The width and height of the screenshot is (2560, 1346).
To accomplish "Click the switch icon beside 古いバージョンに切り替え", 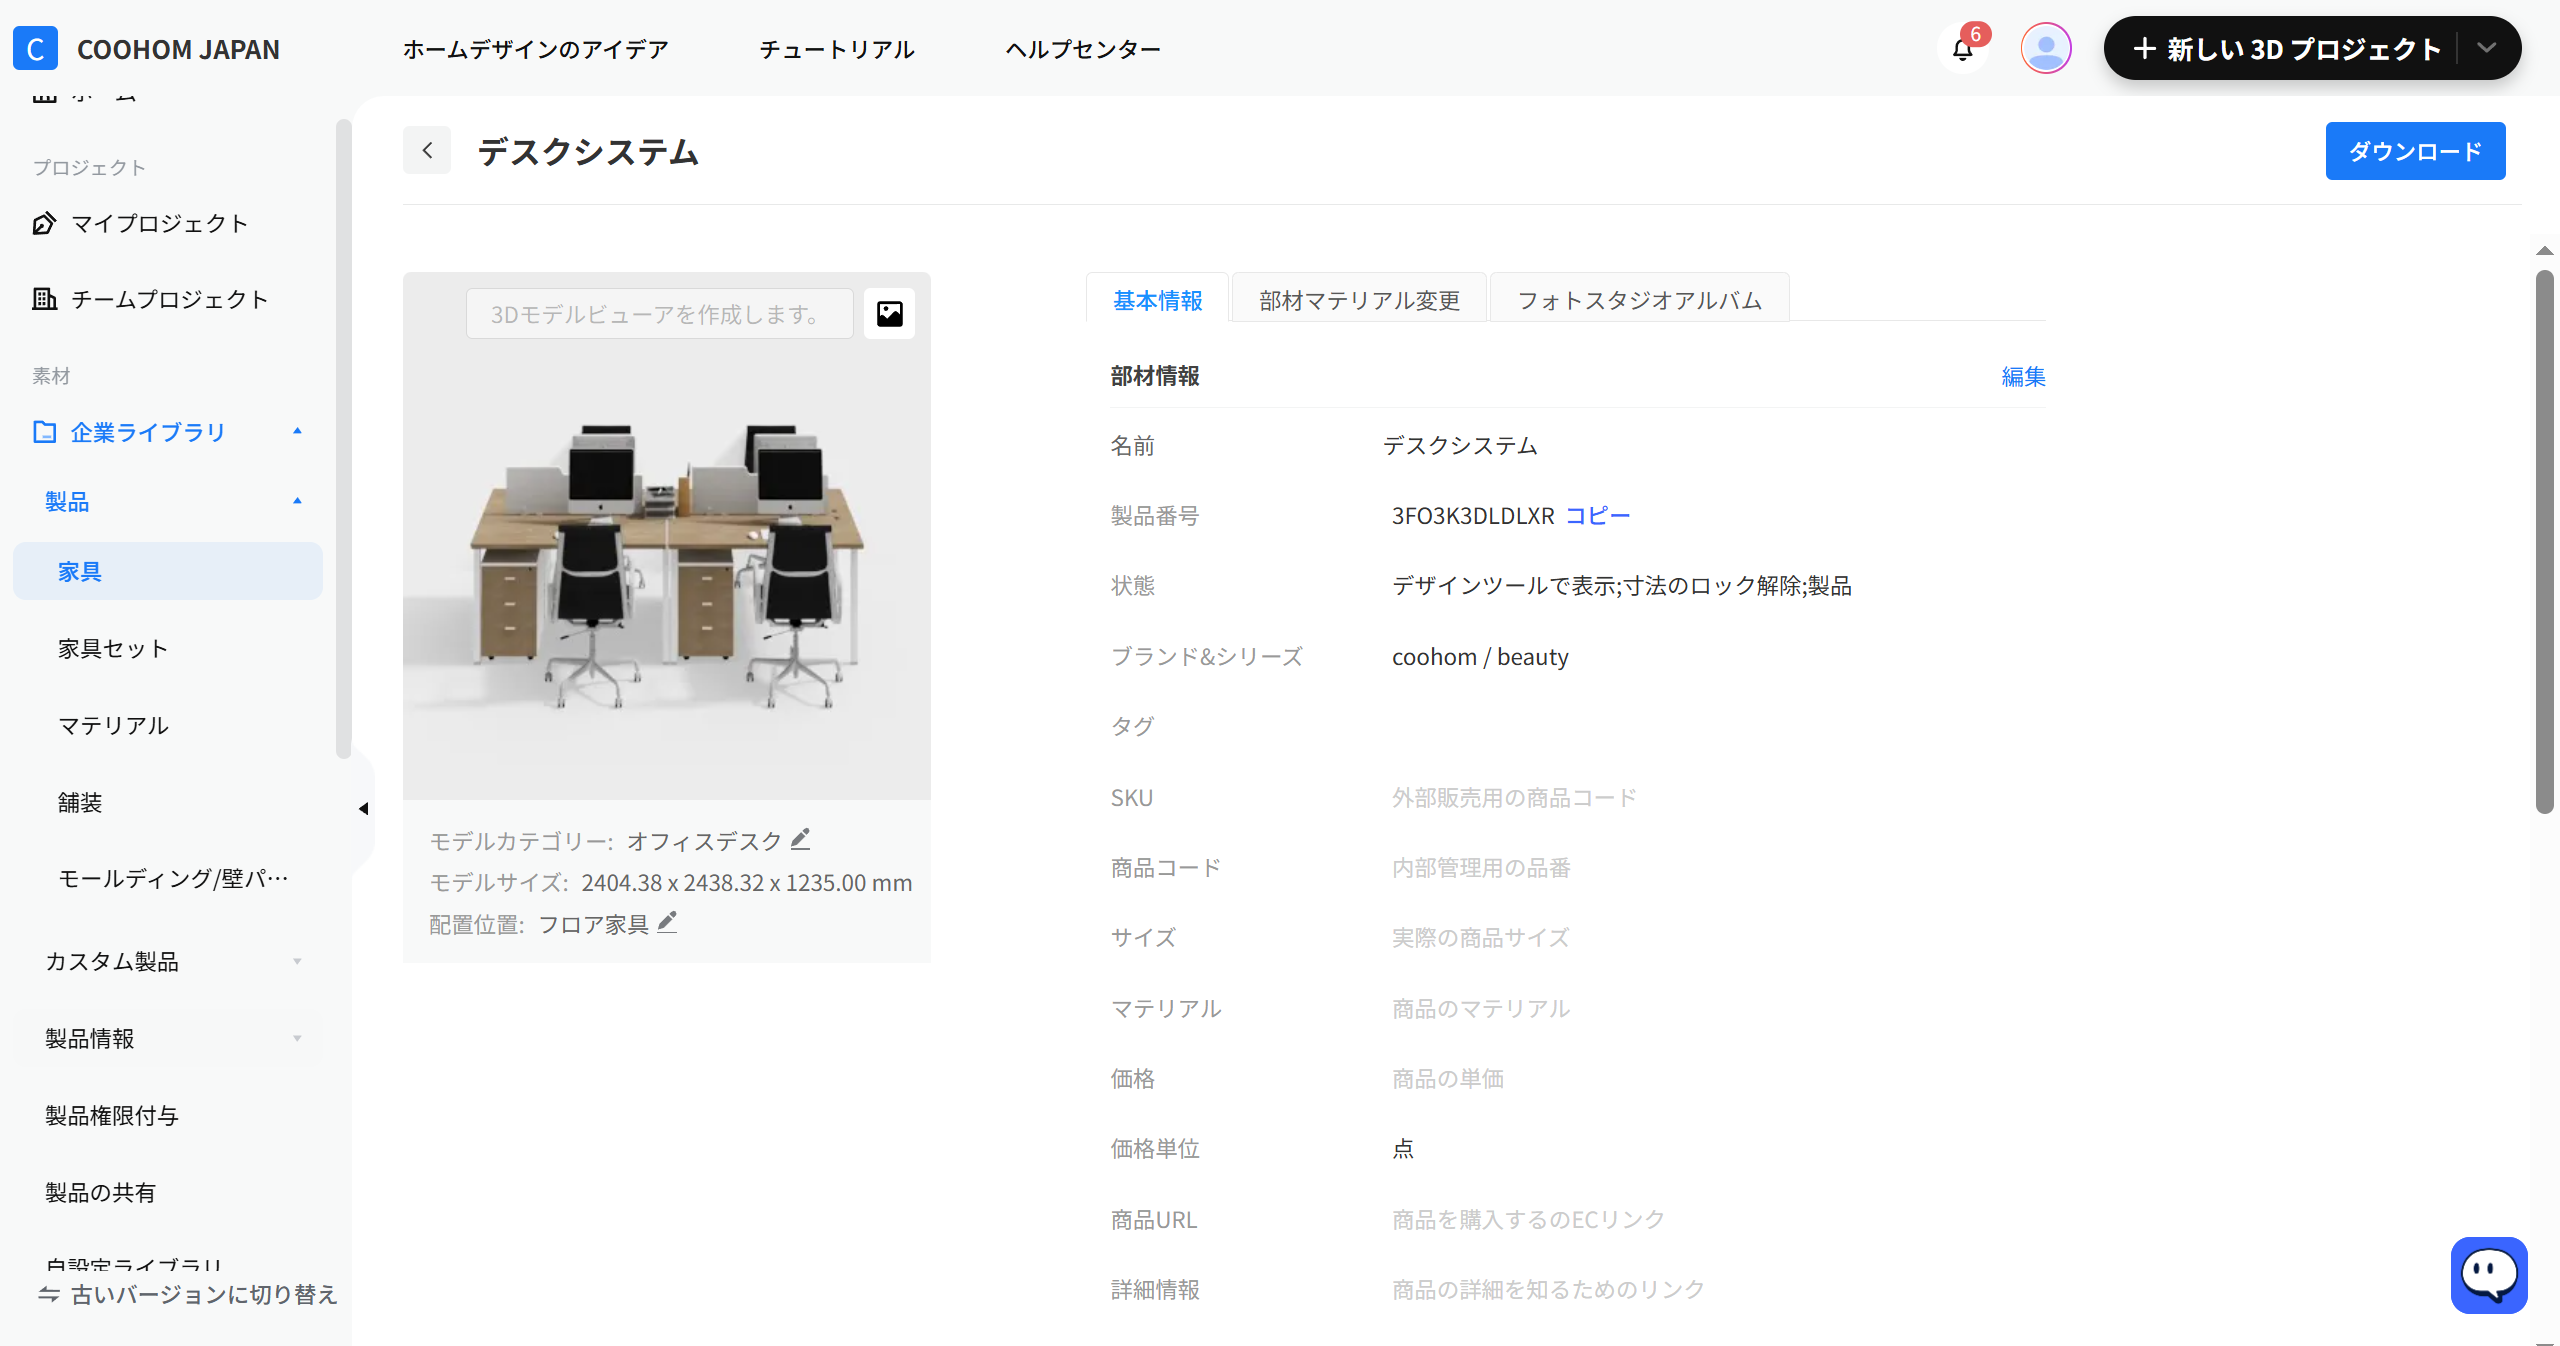I will tap(49, 1294).
